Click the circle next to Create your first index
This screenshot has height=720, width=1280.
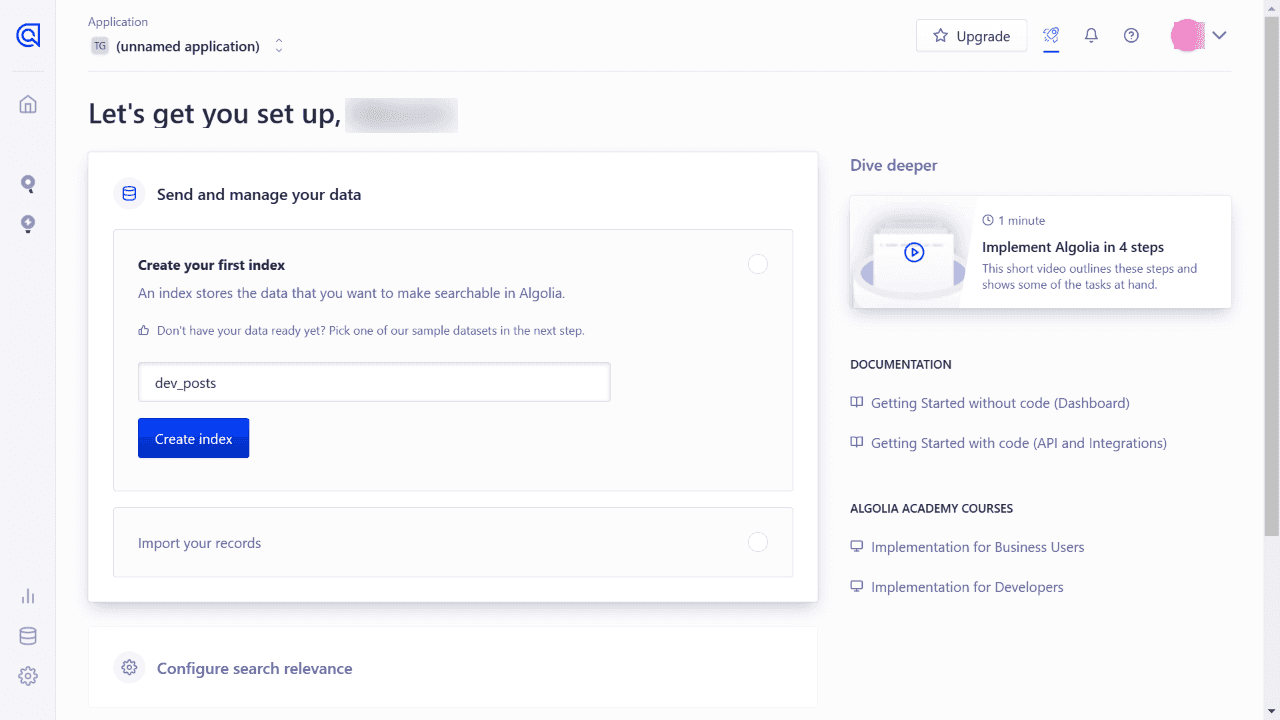(x=757, y=264)
